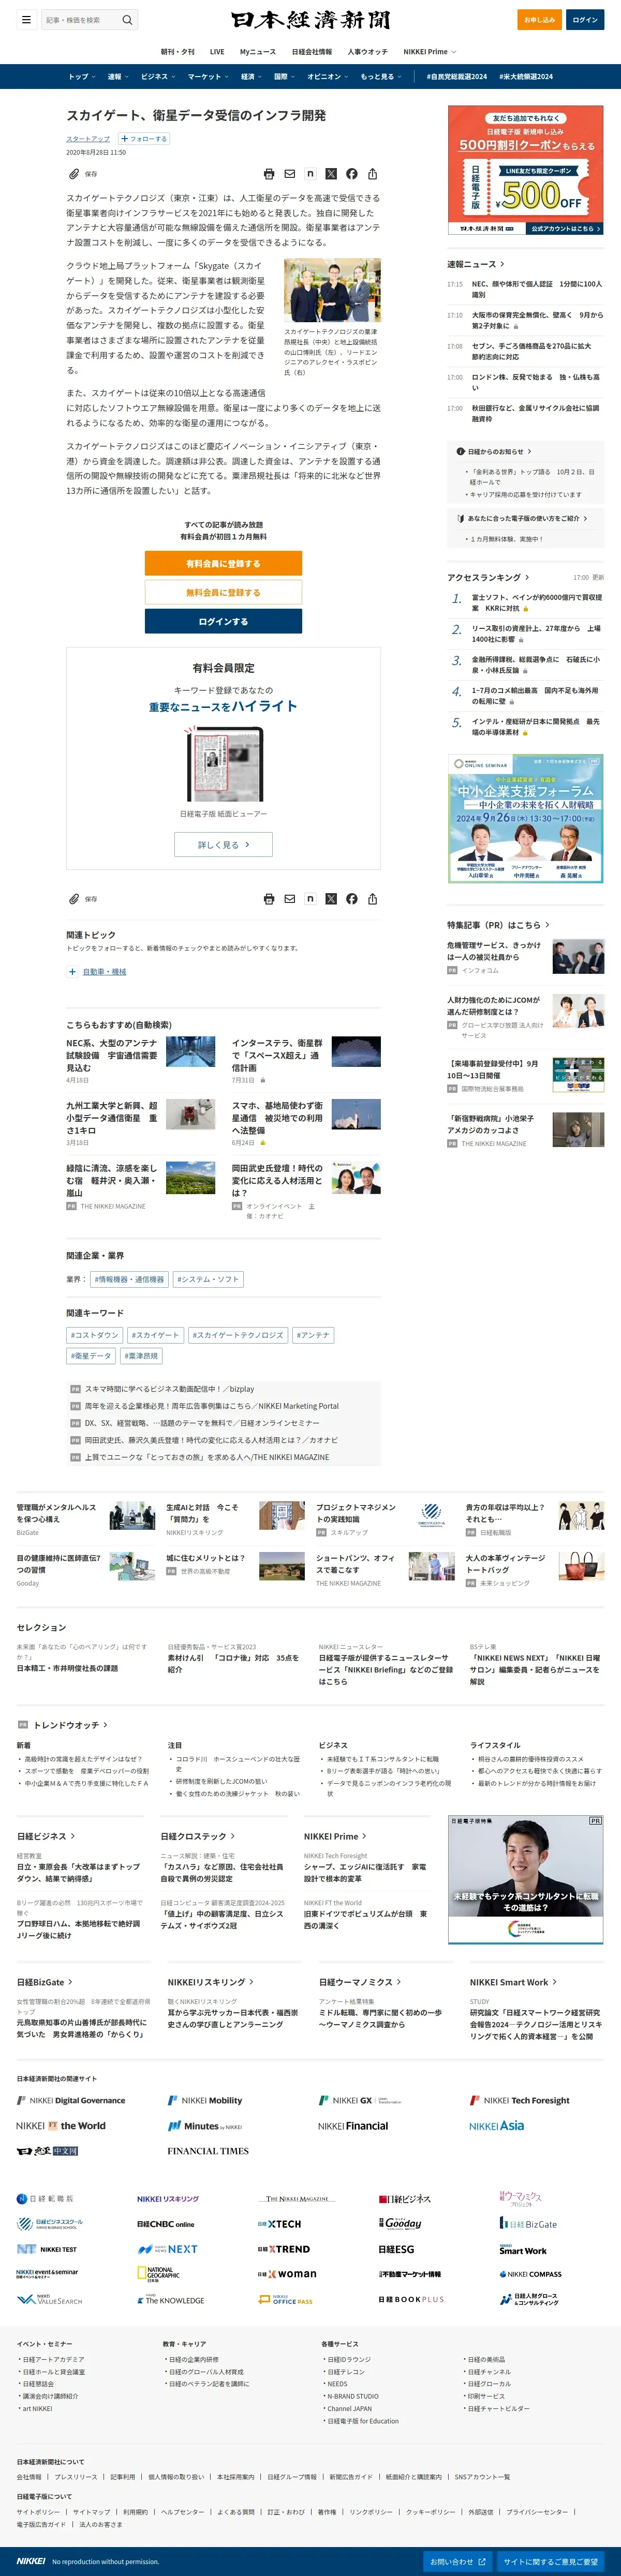Toggle フォローする for スタートアップ

tap(144, 139)
